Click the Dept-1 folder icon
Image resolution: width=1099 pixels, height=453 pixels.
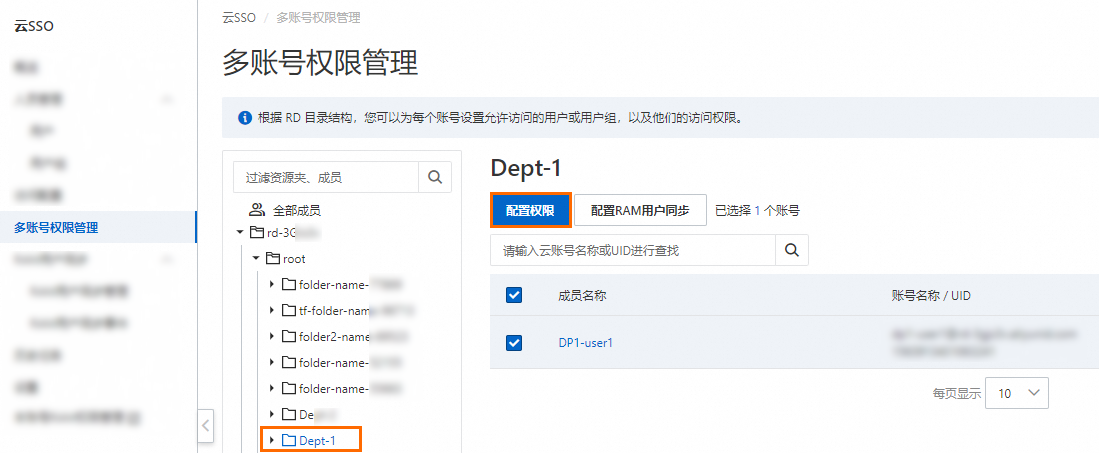pos(289,440)
